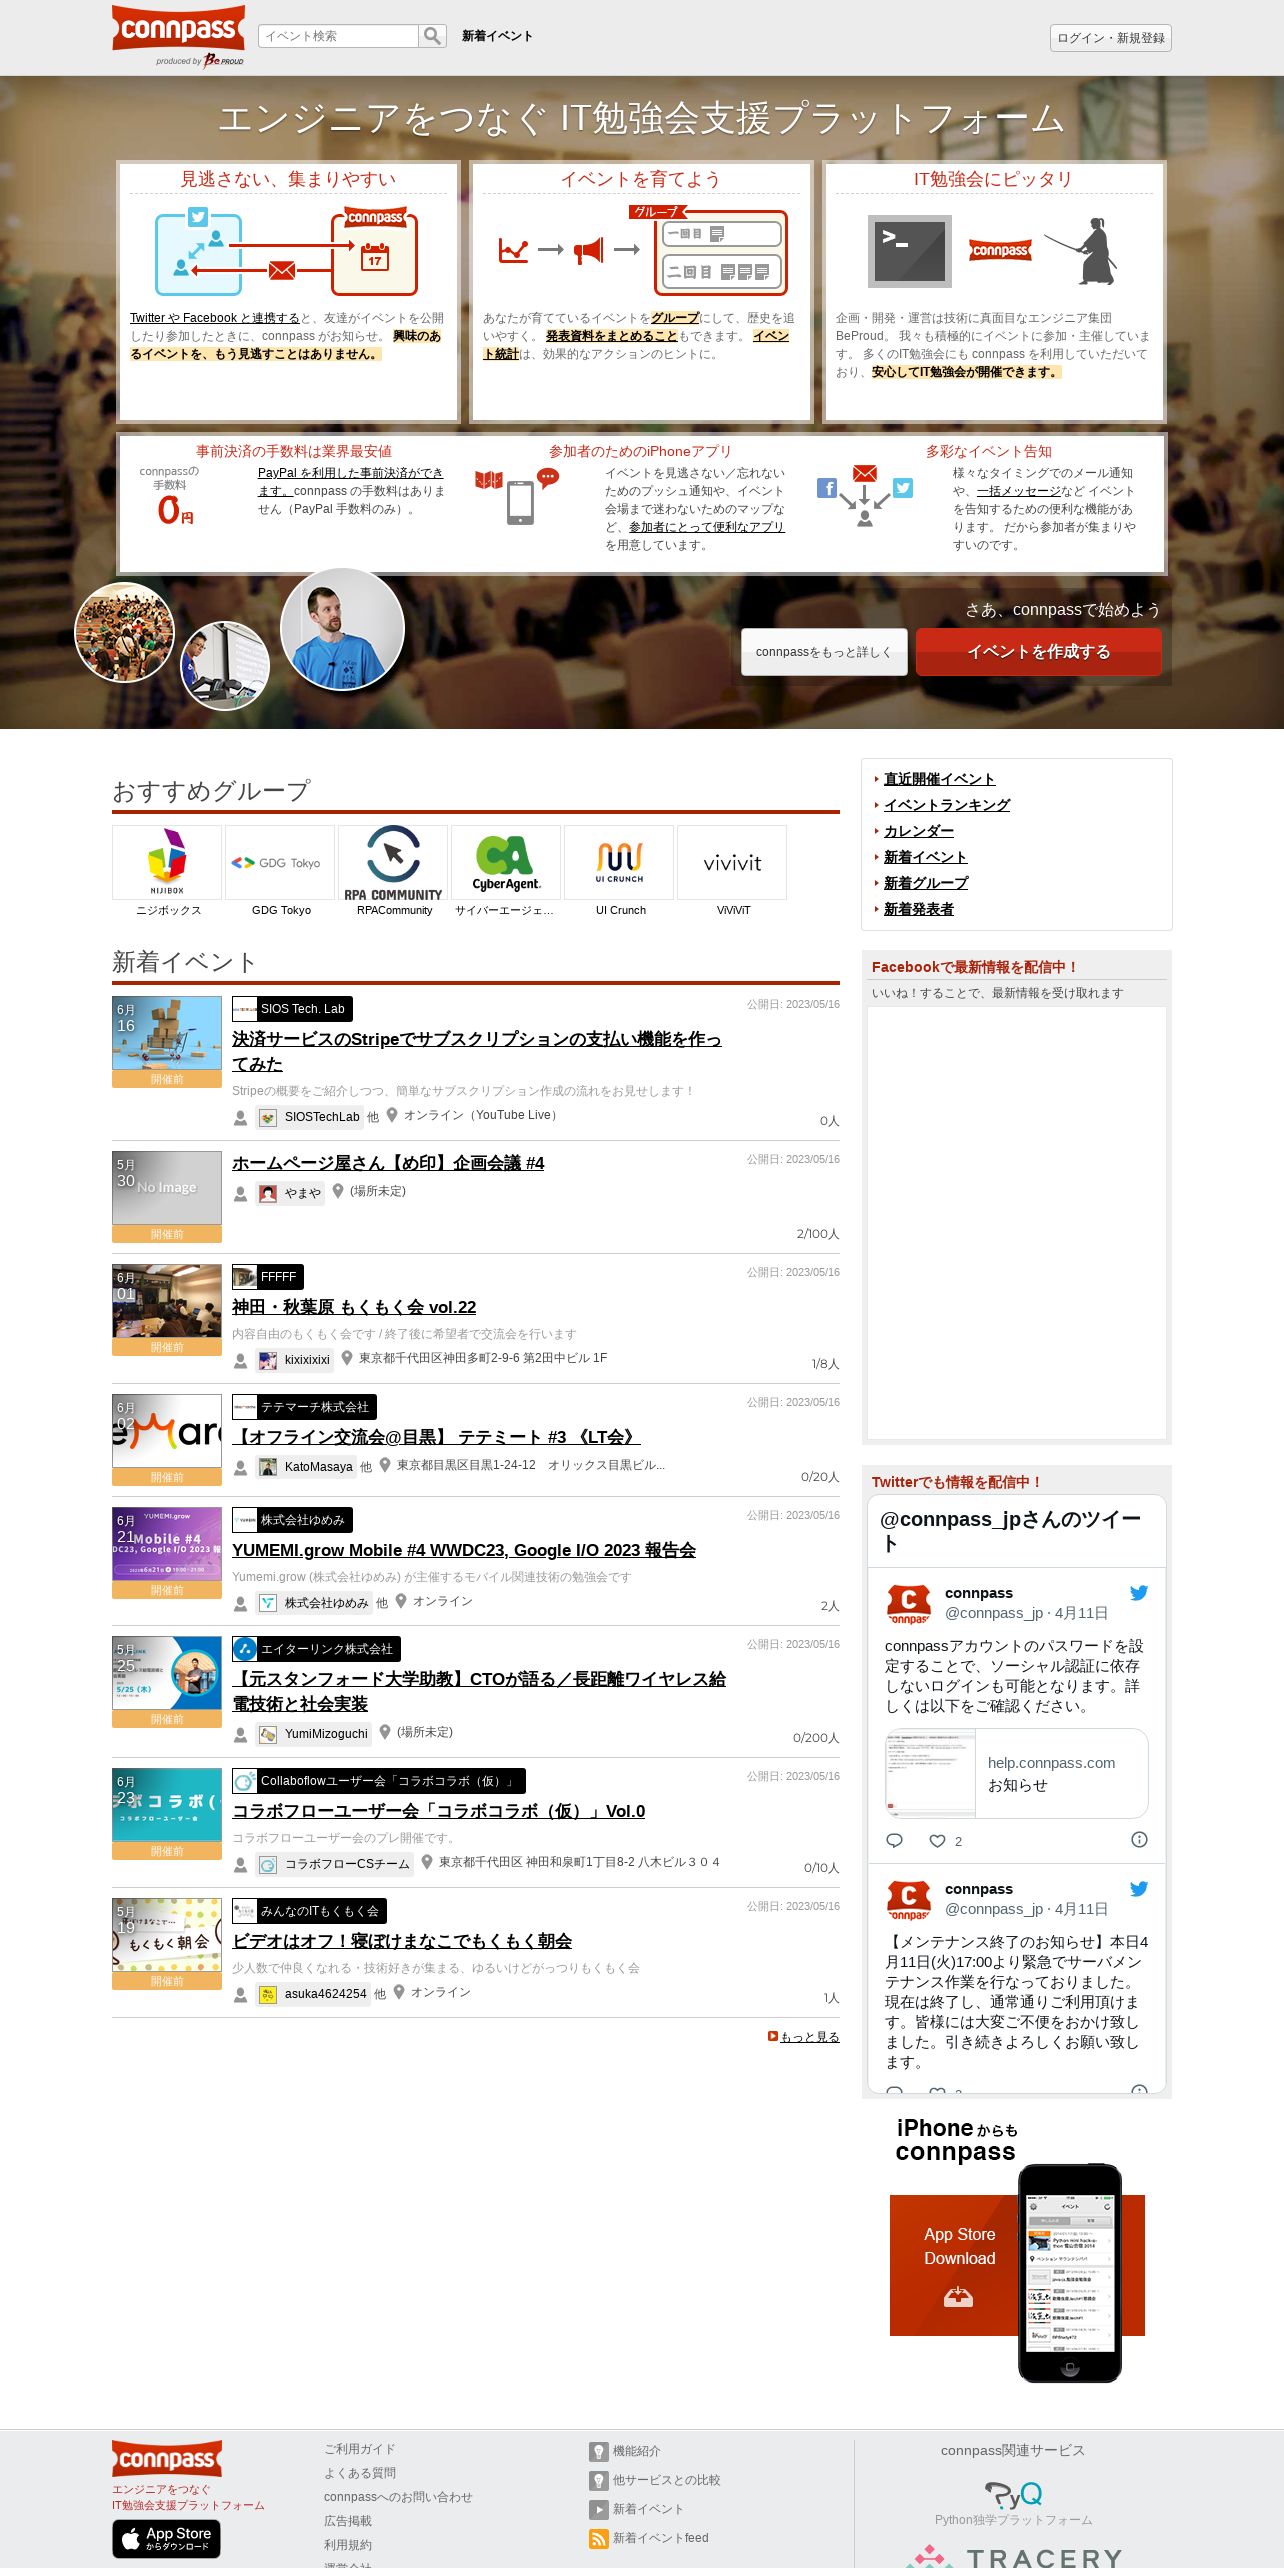Click the イベントを作成する button
This screenshot has width=1284, height=2568.
pos(1038,652)
